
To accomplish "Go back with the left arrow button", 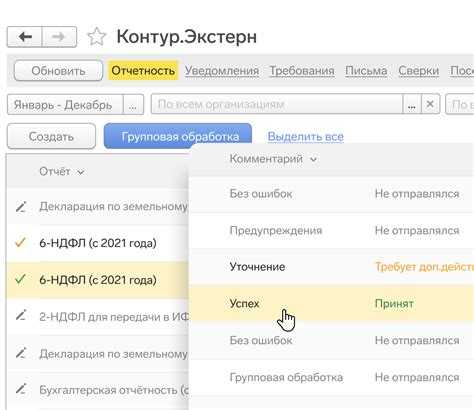I will (x=25, y=37).
